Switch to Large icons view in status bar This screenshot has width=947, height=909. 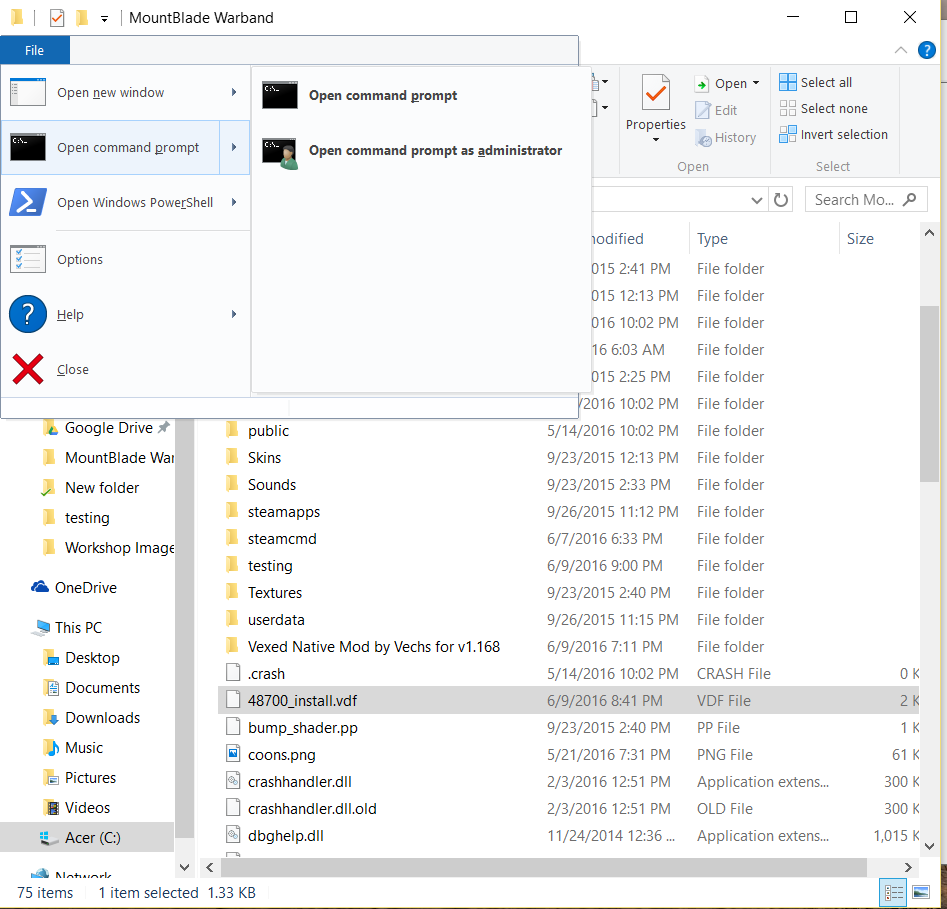pos(920,893)
